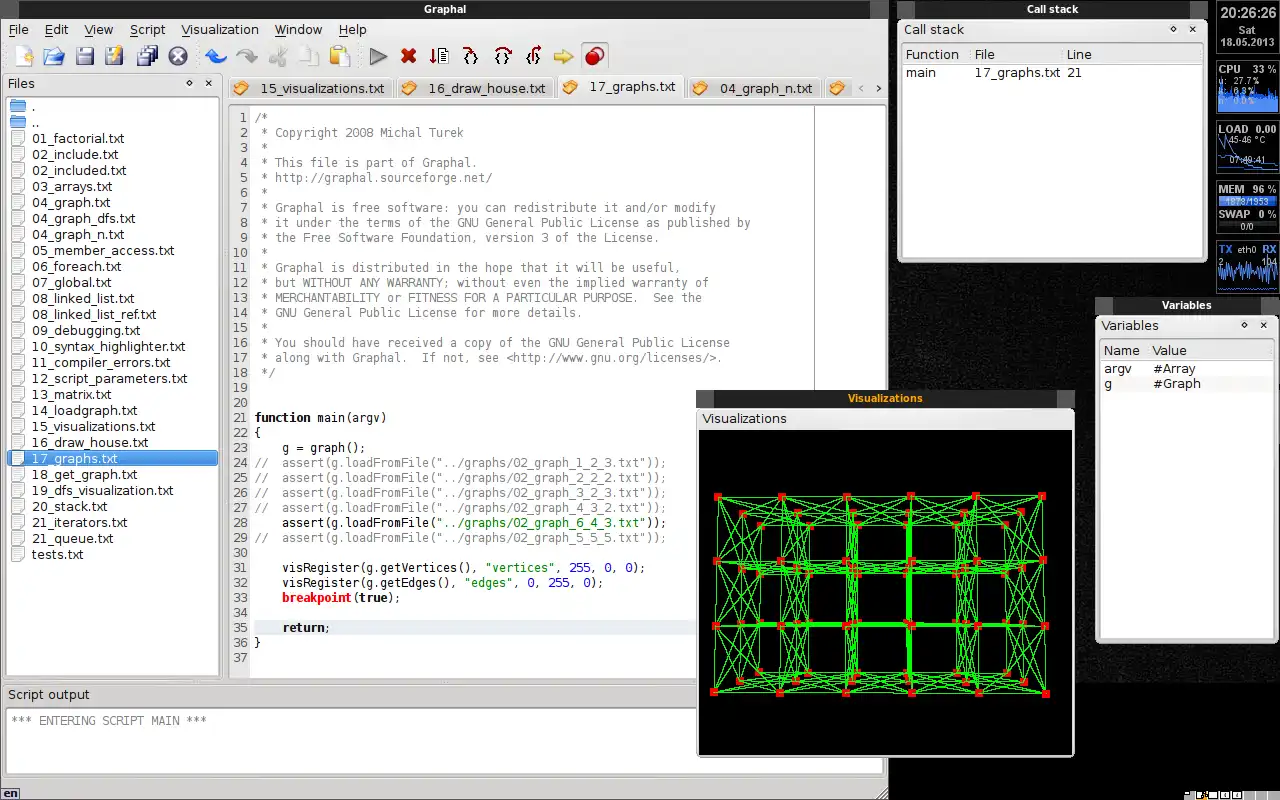
Task: Click the Paste clipboard icon
Action: [x=339, y=57]
